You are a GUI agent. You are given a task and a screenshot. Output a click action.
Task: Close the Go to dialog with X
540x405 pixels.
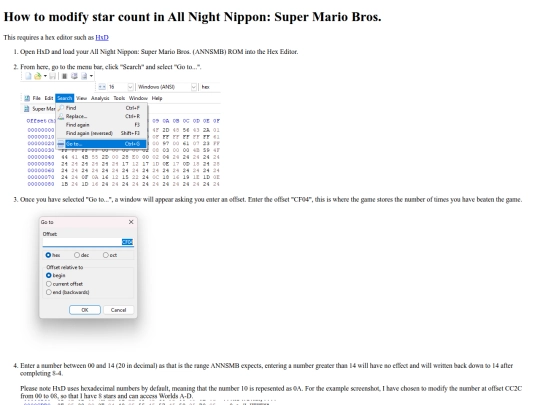131,222
